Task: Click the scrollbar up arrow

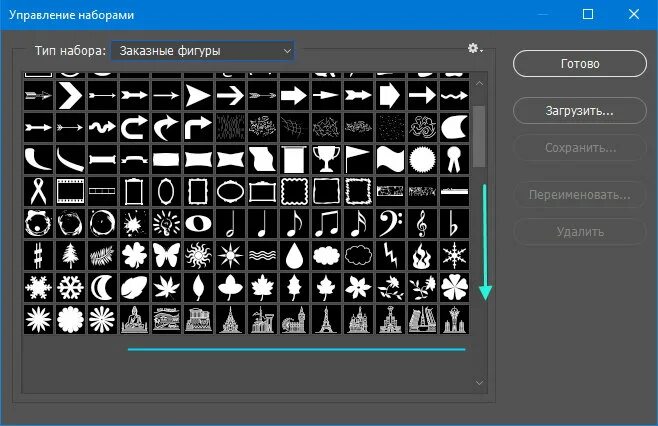Action: pos(480,84)
